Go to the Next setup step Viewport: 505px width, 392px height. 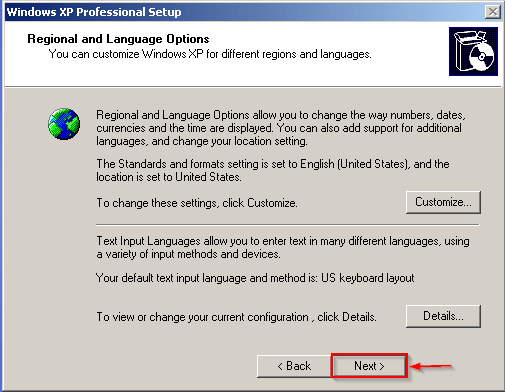click(x=369, y=366)
